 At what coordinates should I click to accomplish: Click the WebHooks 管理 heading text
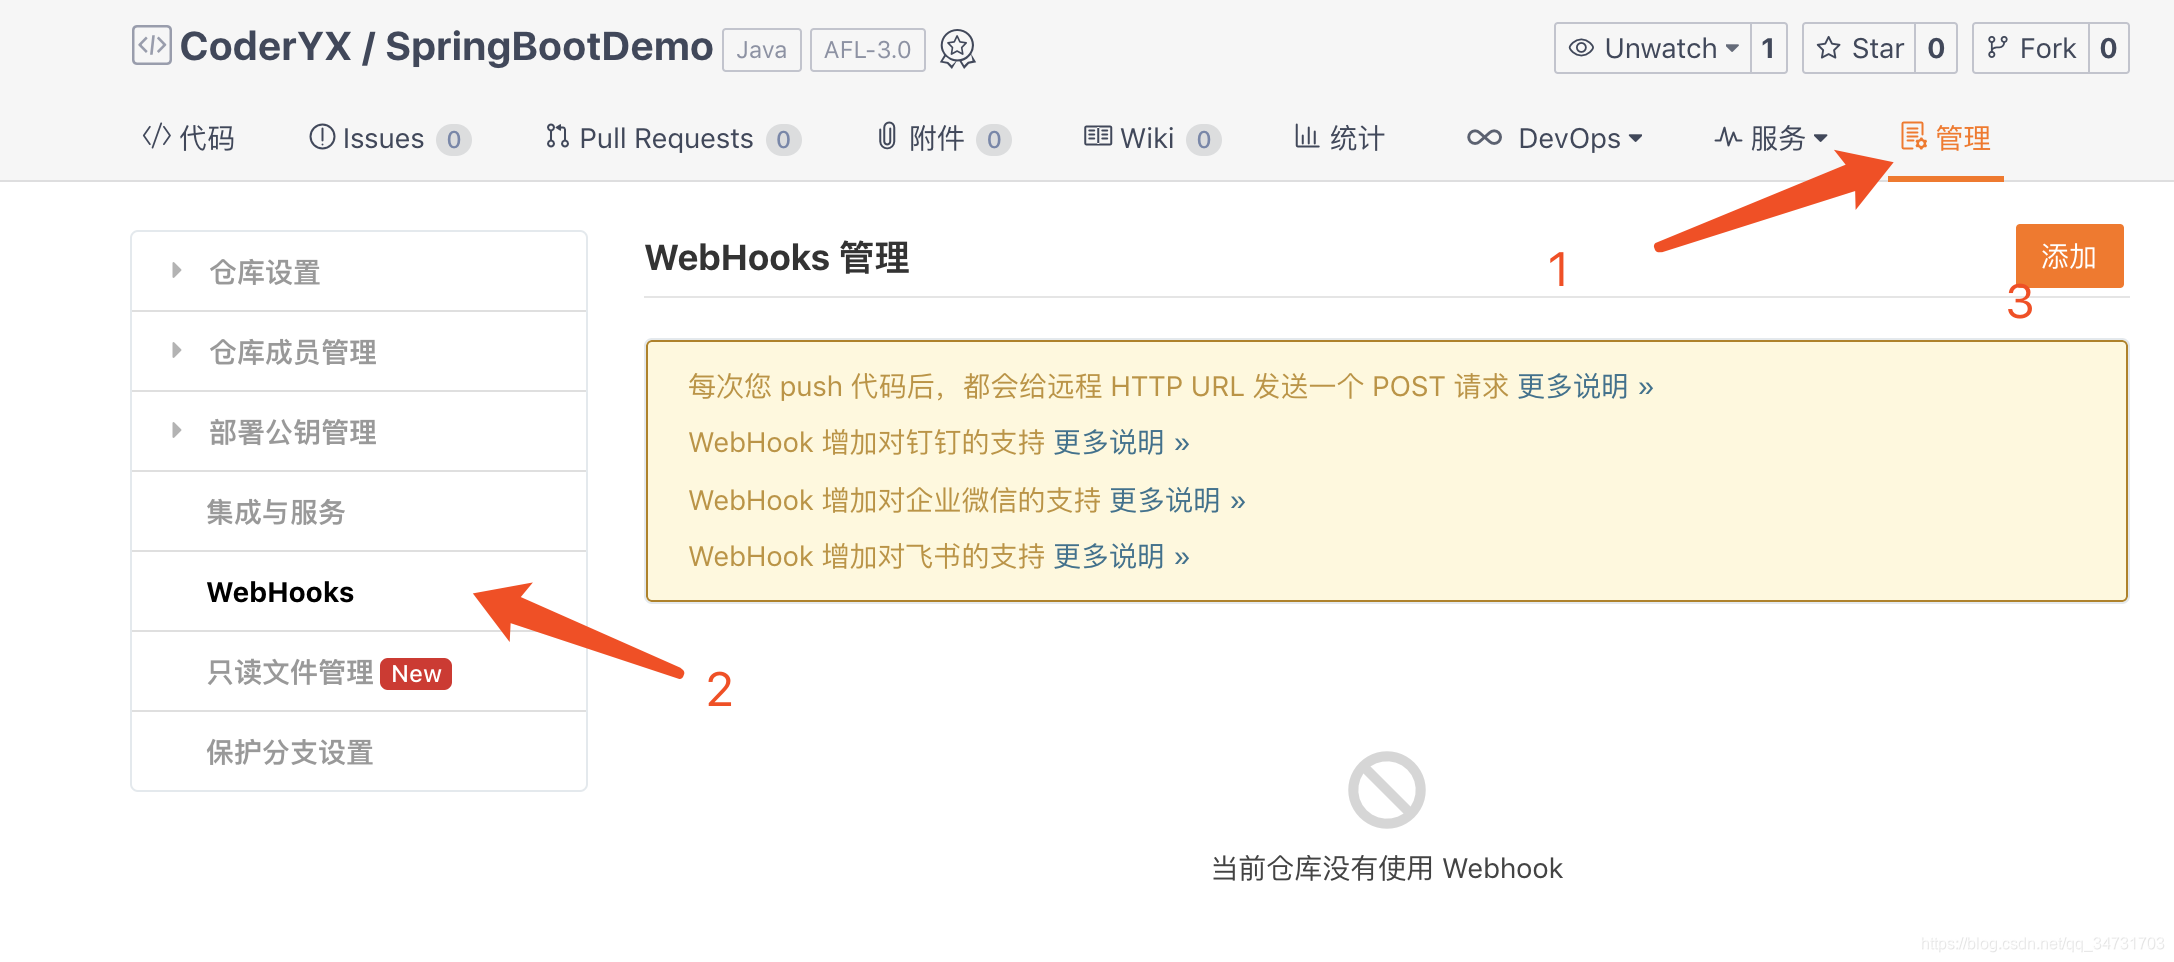777,258
